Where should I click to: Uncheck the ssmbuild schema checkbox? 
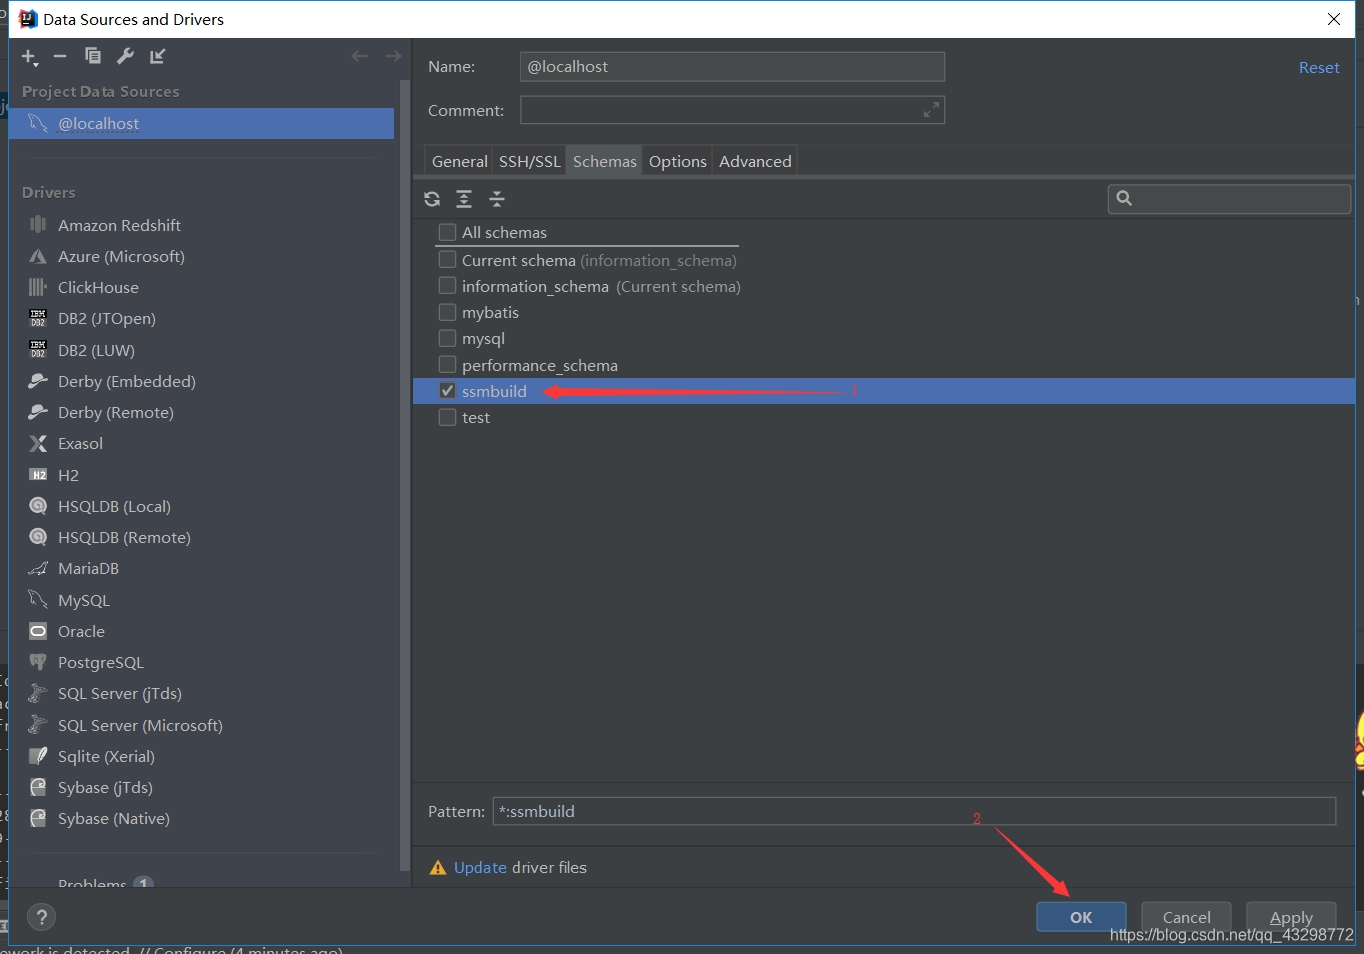tap(447, 391)
